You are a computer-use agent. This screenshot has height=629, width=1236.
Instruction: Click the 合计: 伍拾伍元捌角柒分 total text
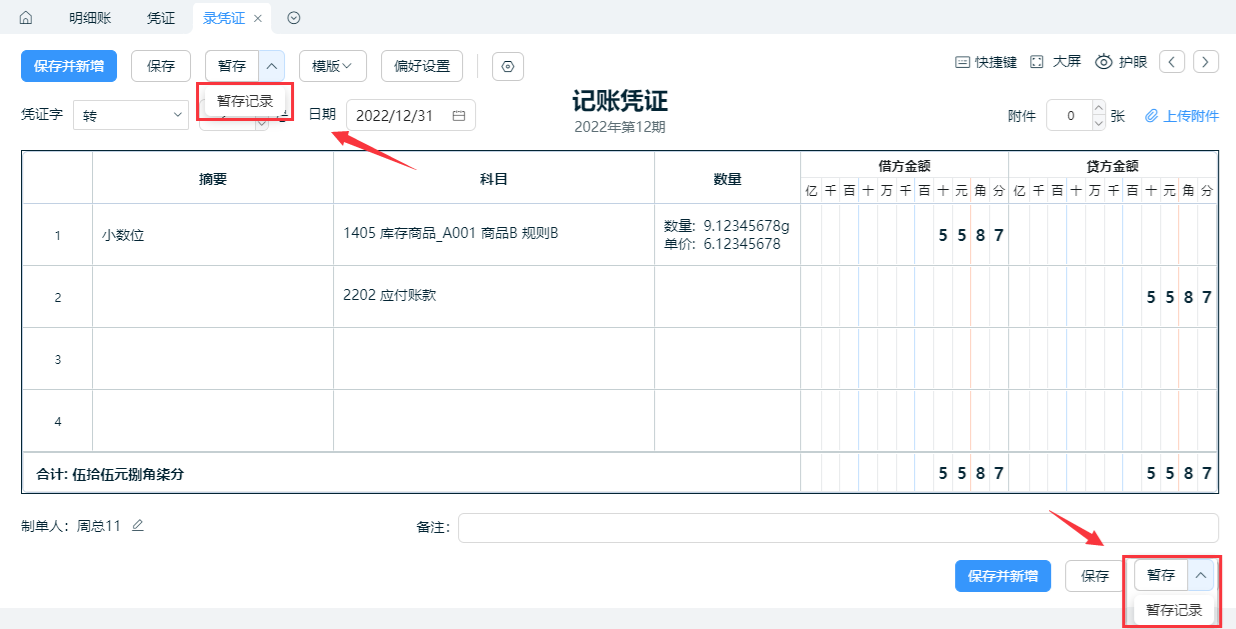110,474
